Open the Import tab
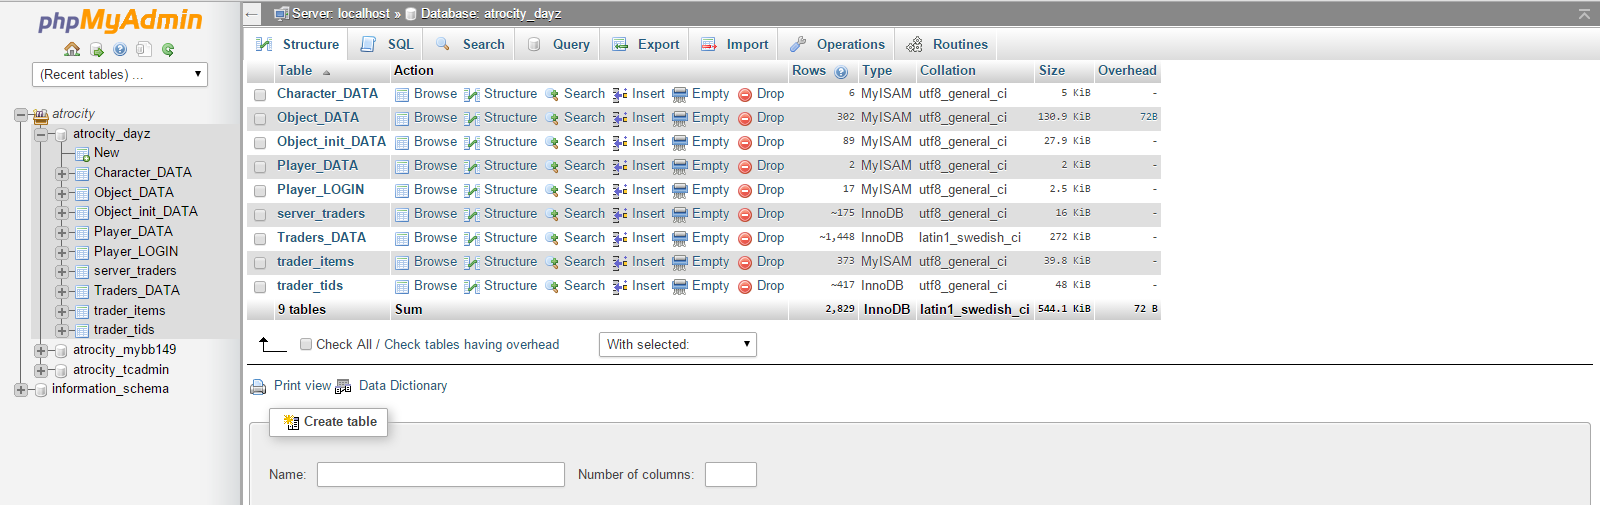1600x505 pixels. click(734, 44)
